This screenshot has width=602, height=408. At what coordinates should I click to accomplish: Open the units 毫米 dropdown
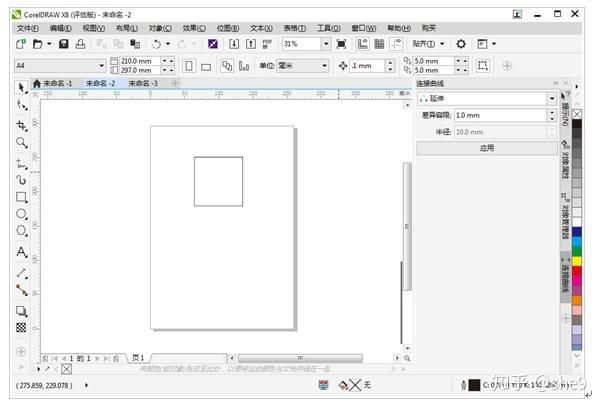point(324,66)
